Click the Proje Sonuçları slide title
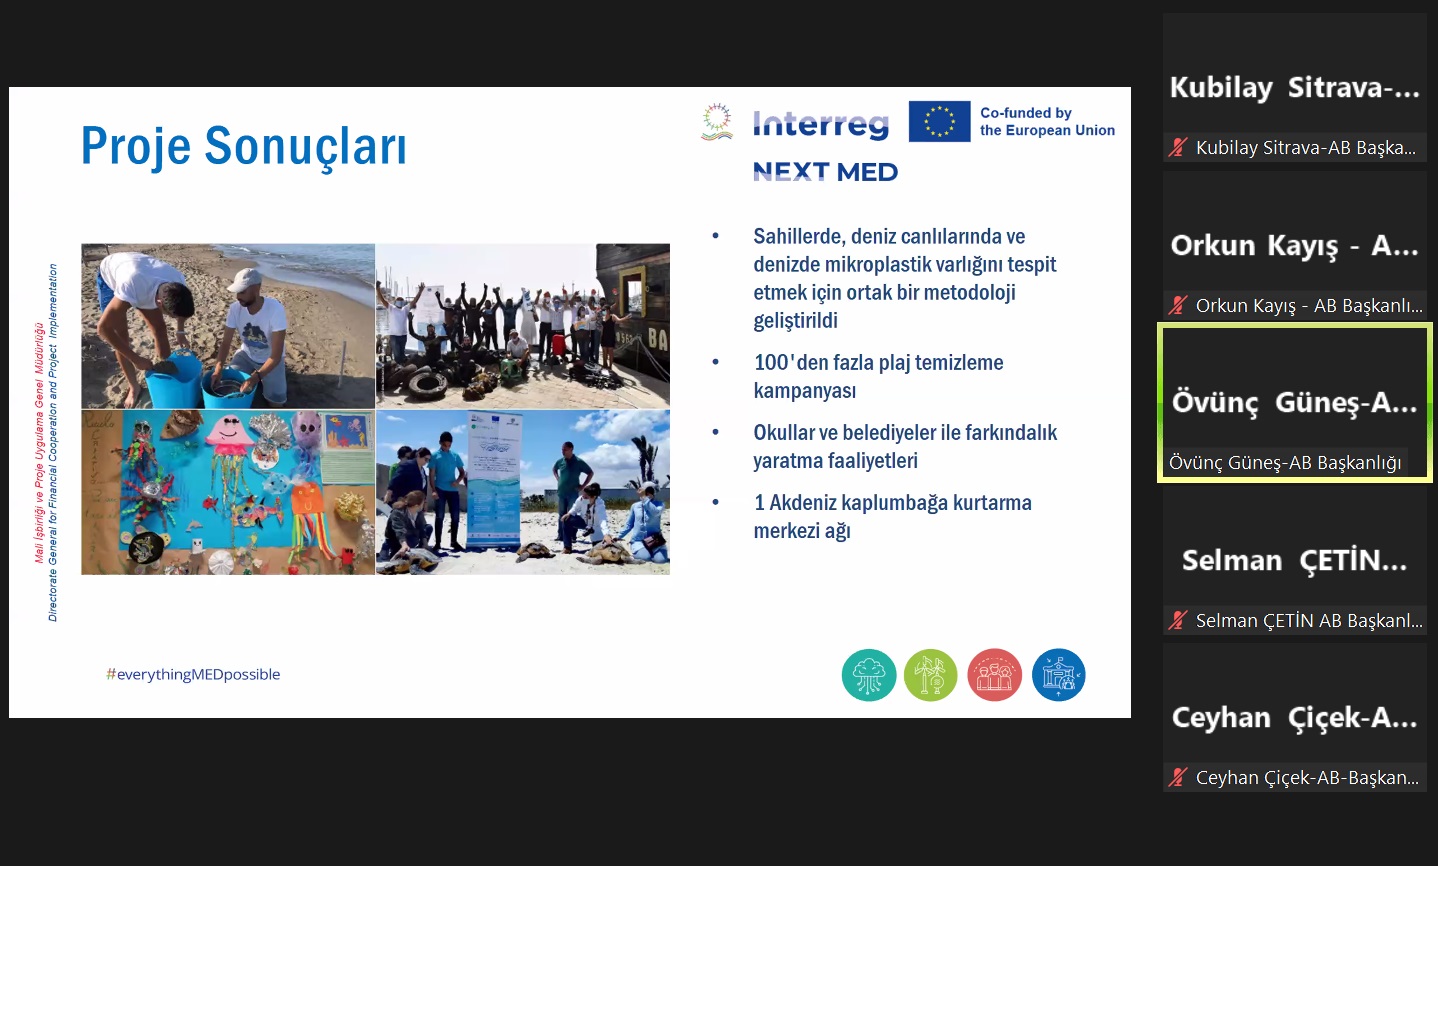 [243, 146]
